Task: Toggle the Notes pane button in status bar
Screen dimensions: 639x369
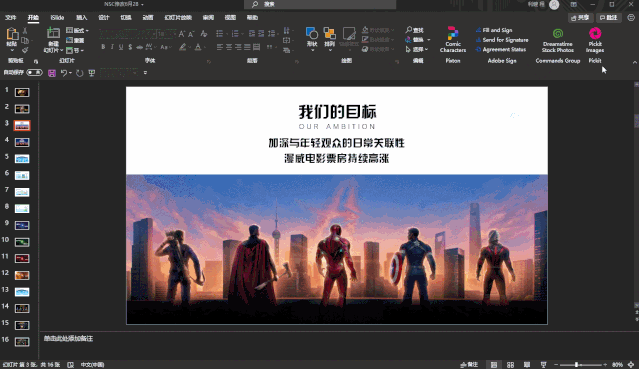Action: [469, 365]
